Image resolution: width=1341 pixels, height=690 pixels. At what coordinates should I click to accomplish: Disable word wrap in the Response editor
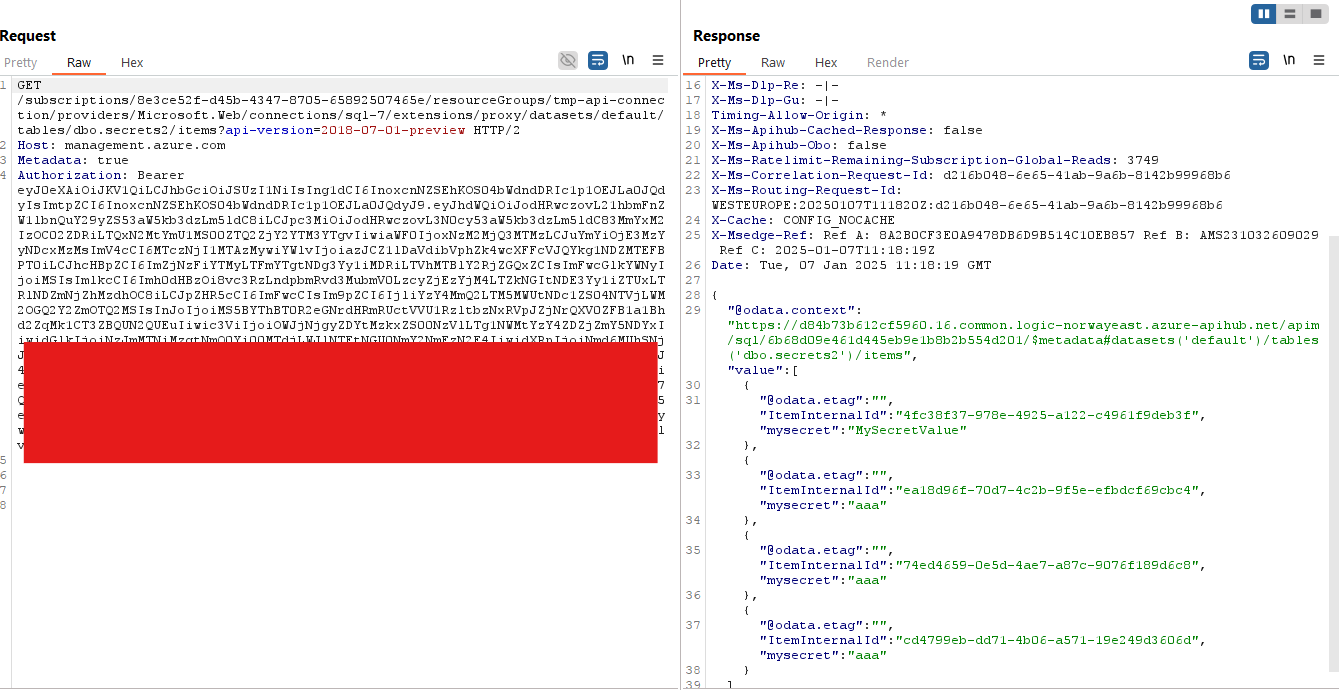pyautogui.click(x=1259, y=60)
